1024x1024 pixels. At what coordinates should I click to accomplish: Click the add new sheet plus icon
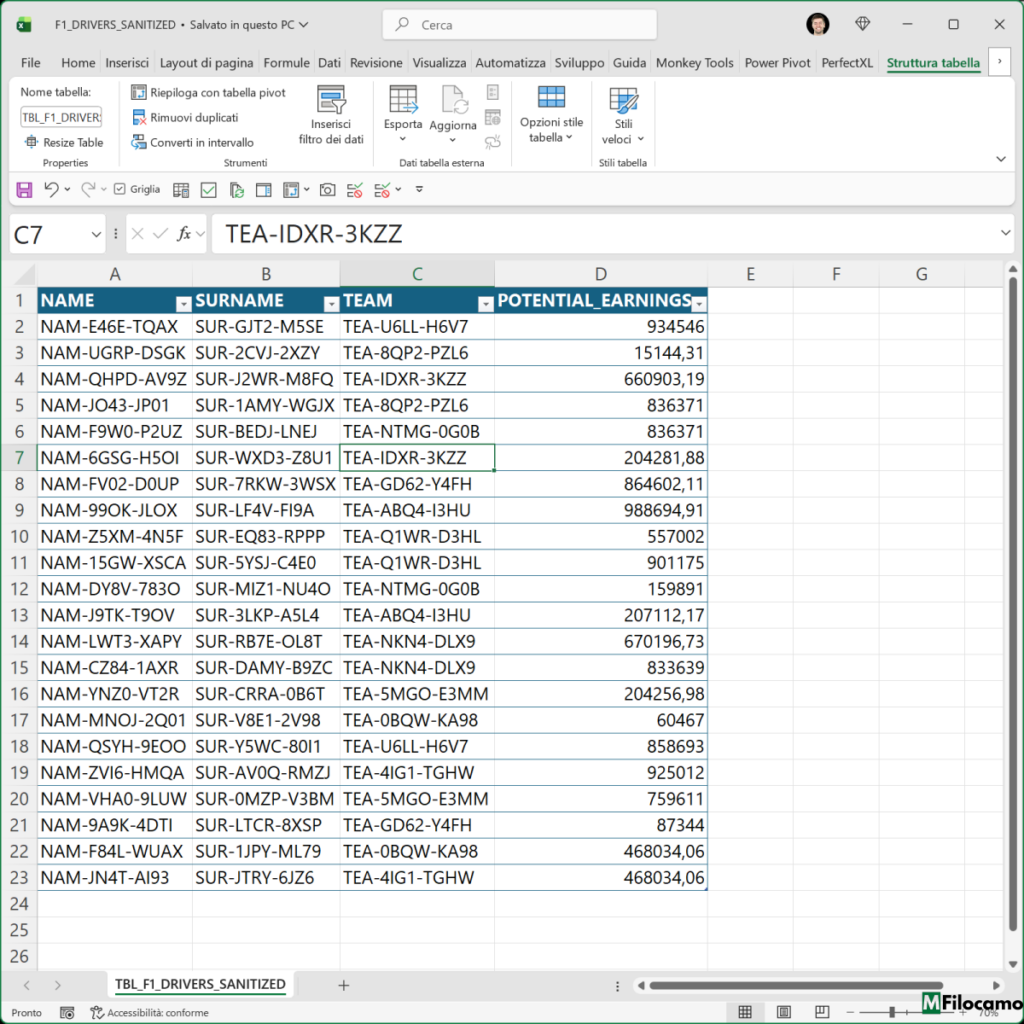pyautogui.click(x=344, y=985)
